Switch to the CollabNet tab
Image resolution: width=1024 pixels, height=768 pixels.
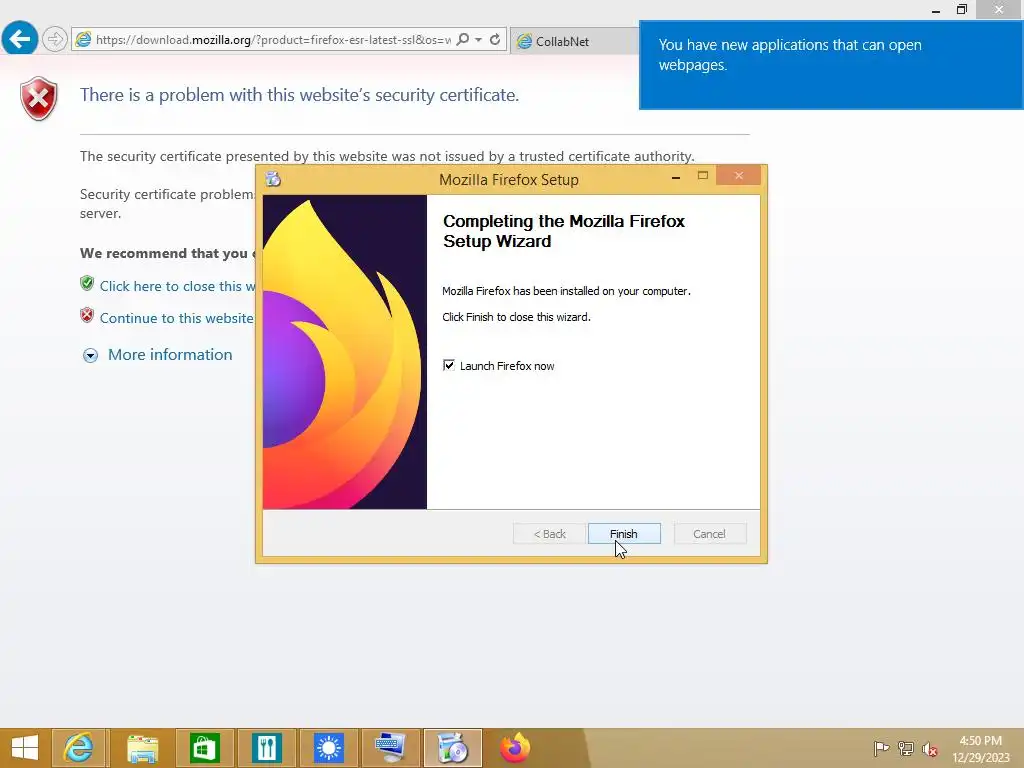pos(573,41)
